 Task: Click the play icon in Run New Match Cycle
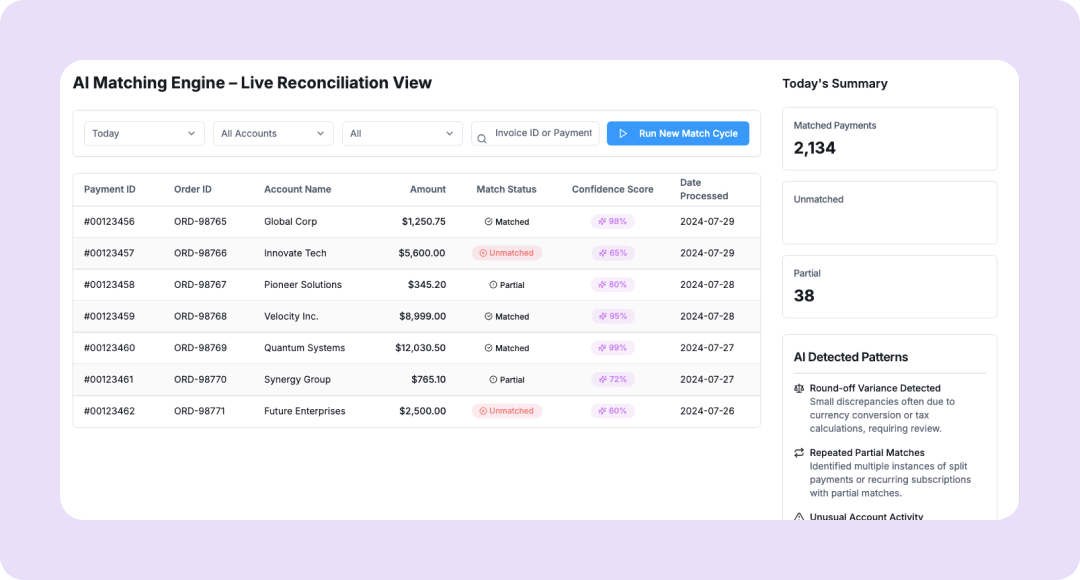click(x=623, y=134)
